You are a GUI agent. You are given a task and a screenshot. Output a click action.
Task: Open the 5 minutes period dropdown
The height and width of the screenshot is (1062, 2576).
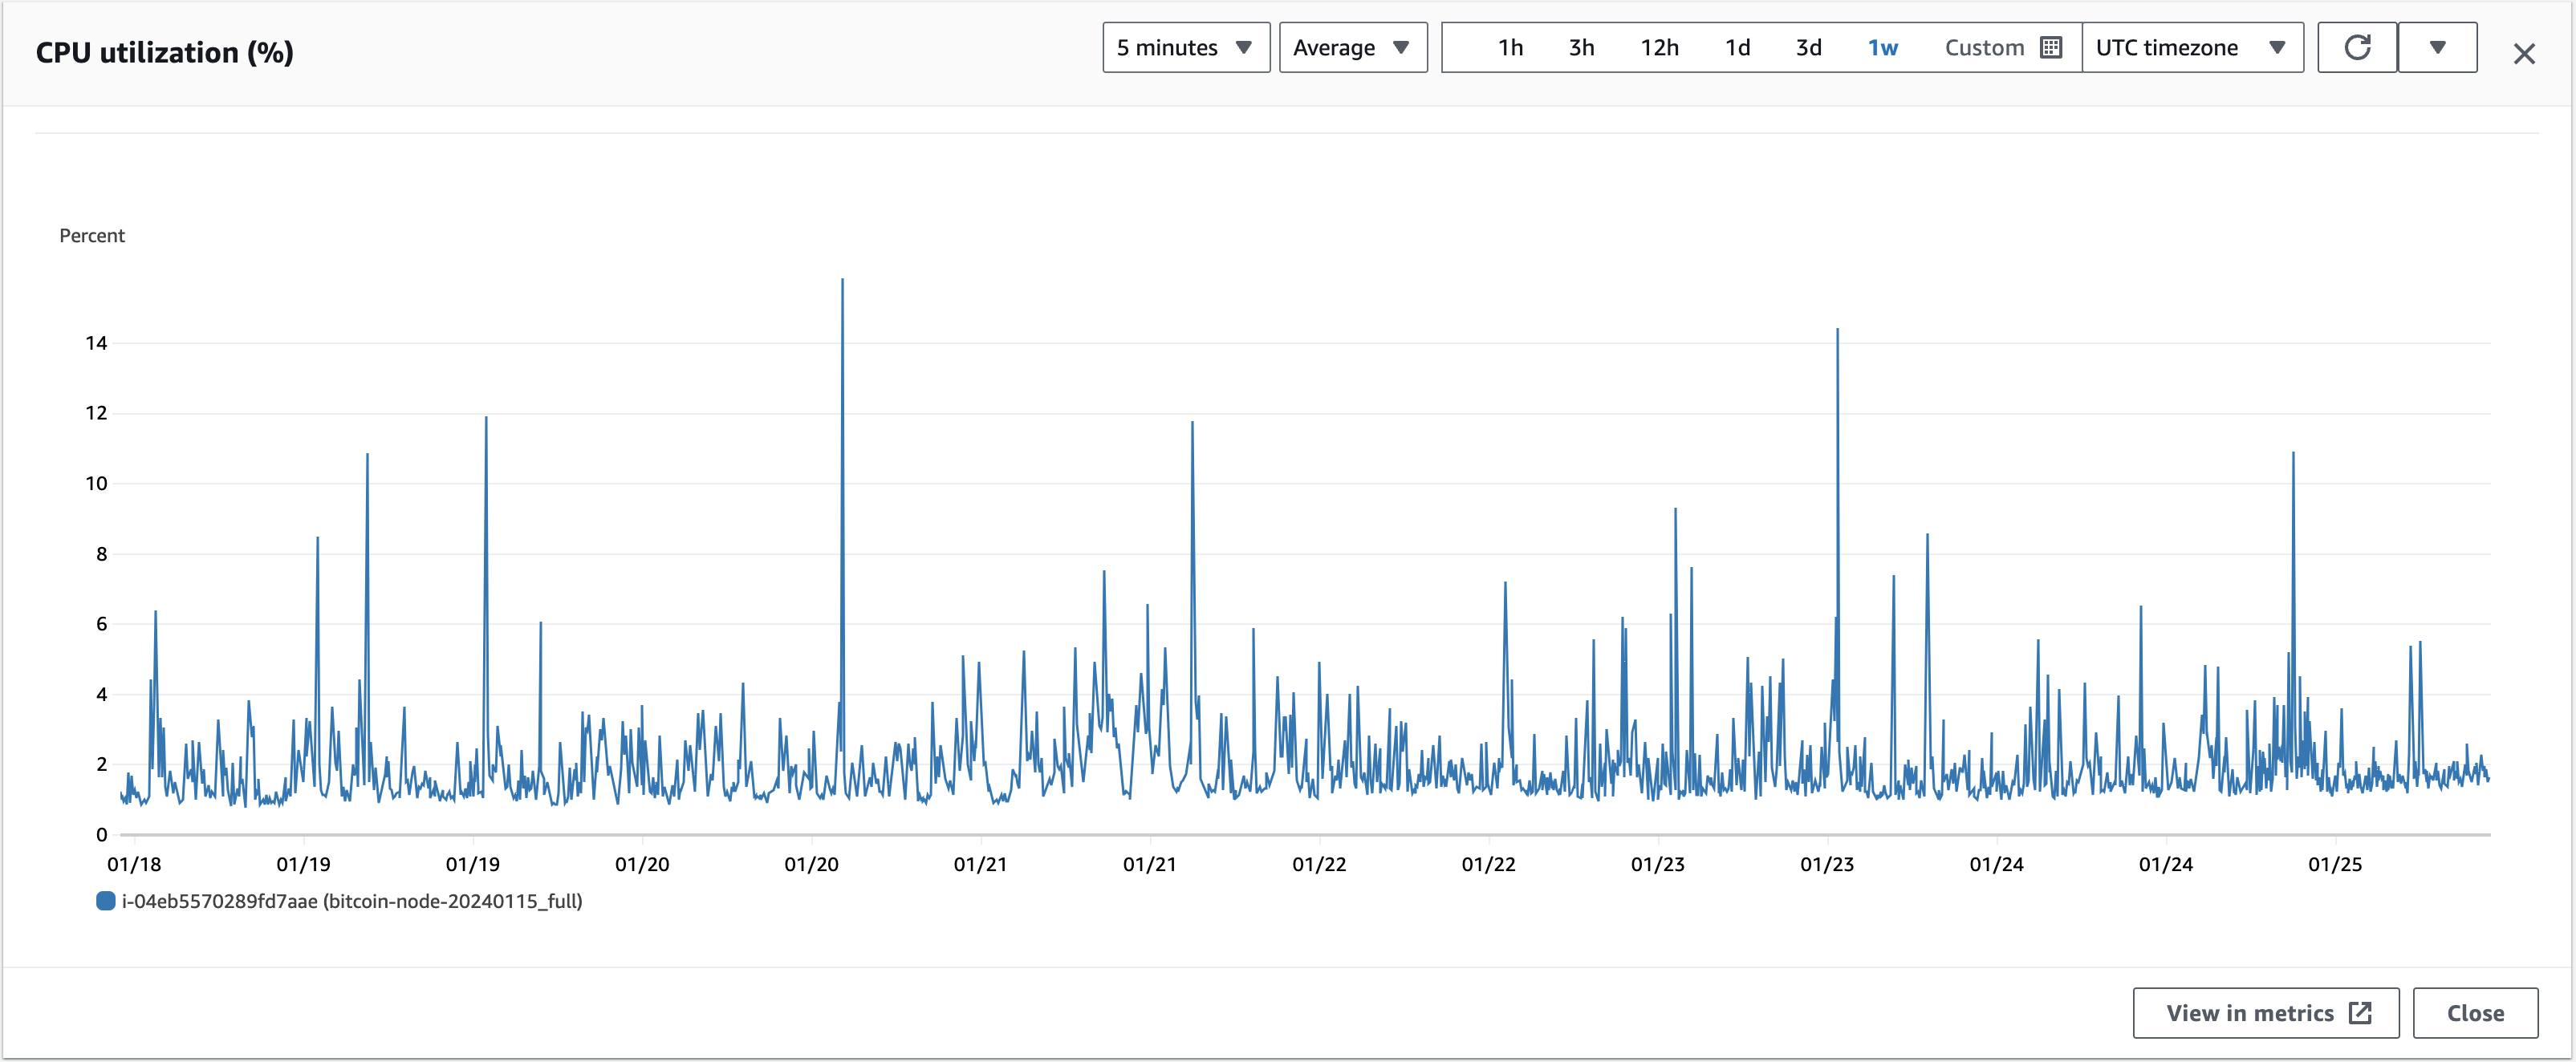pyautogui.click(x=1185, y=47)
